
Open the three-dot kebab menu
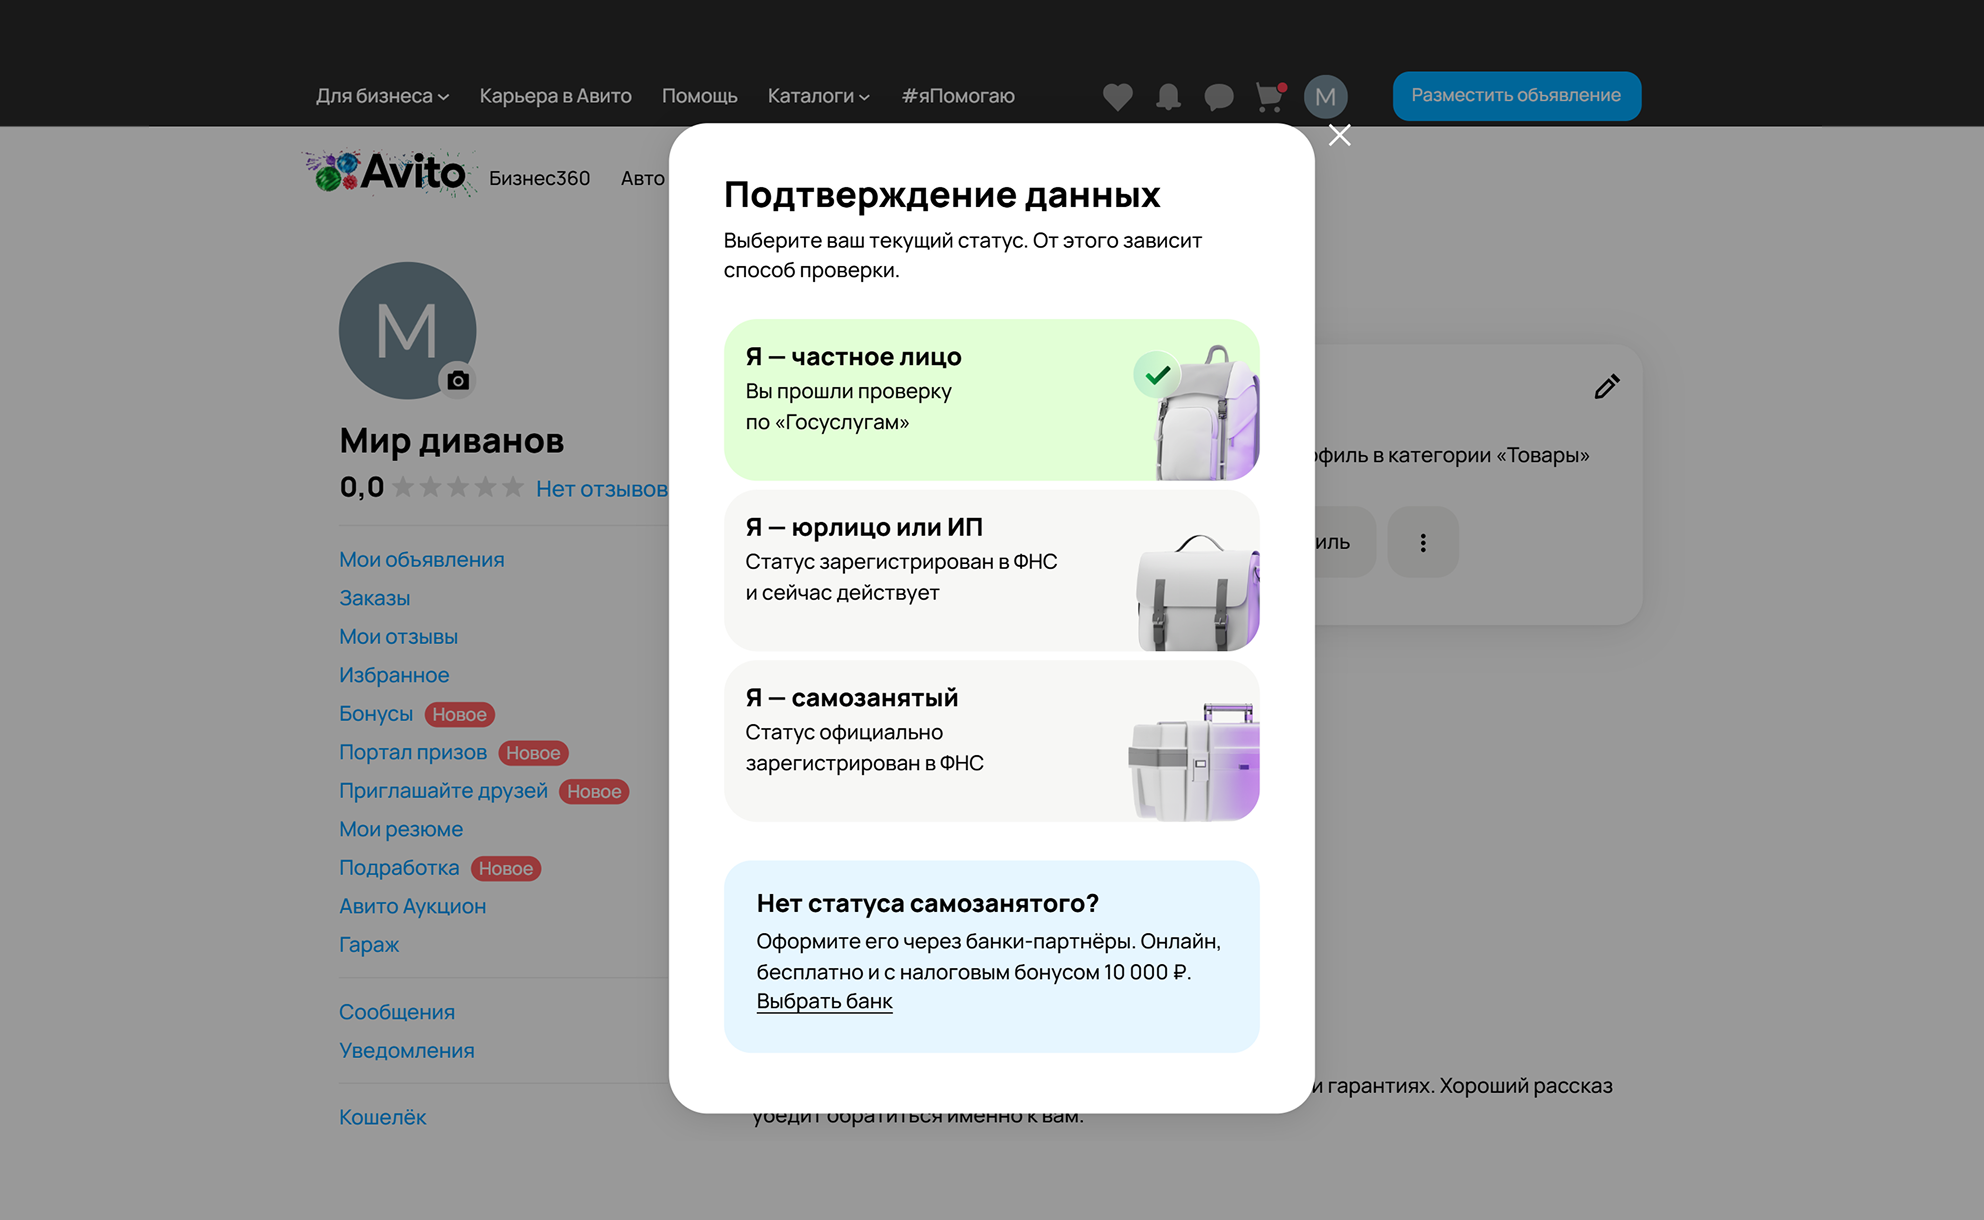click(x=1423, y=541)
